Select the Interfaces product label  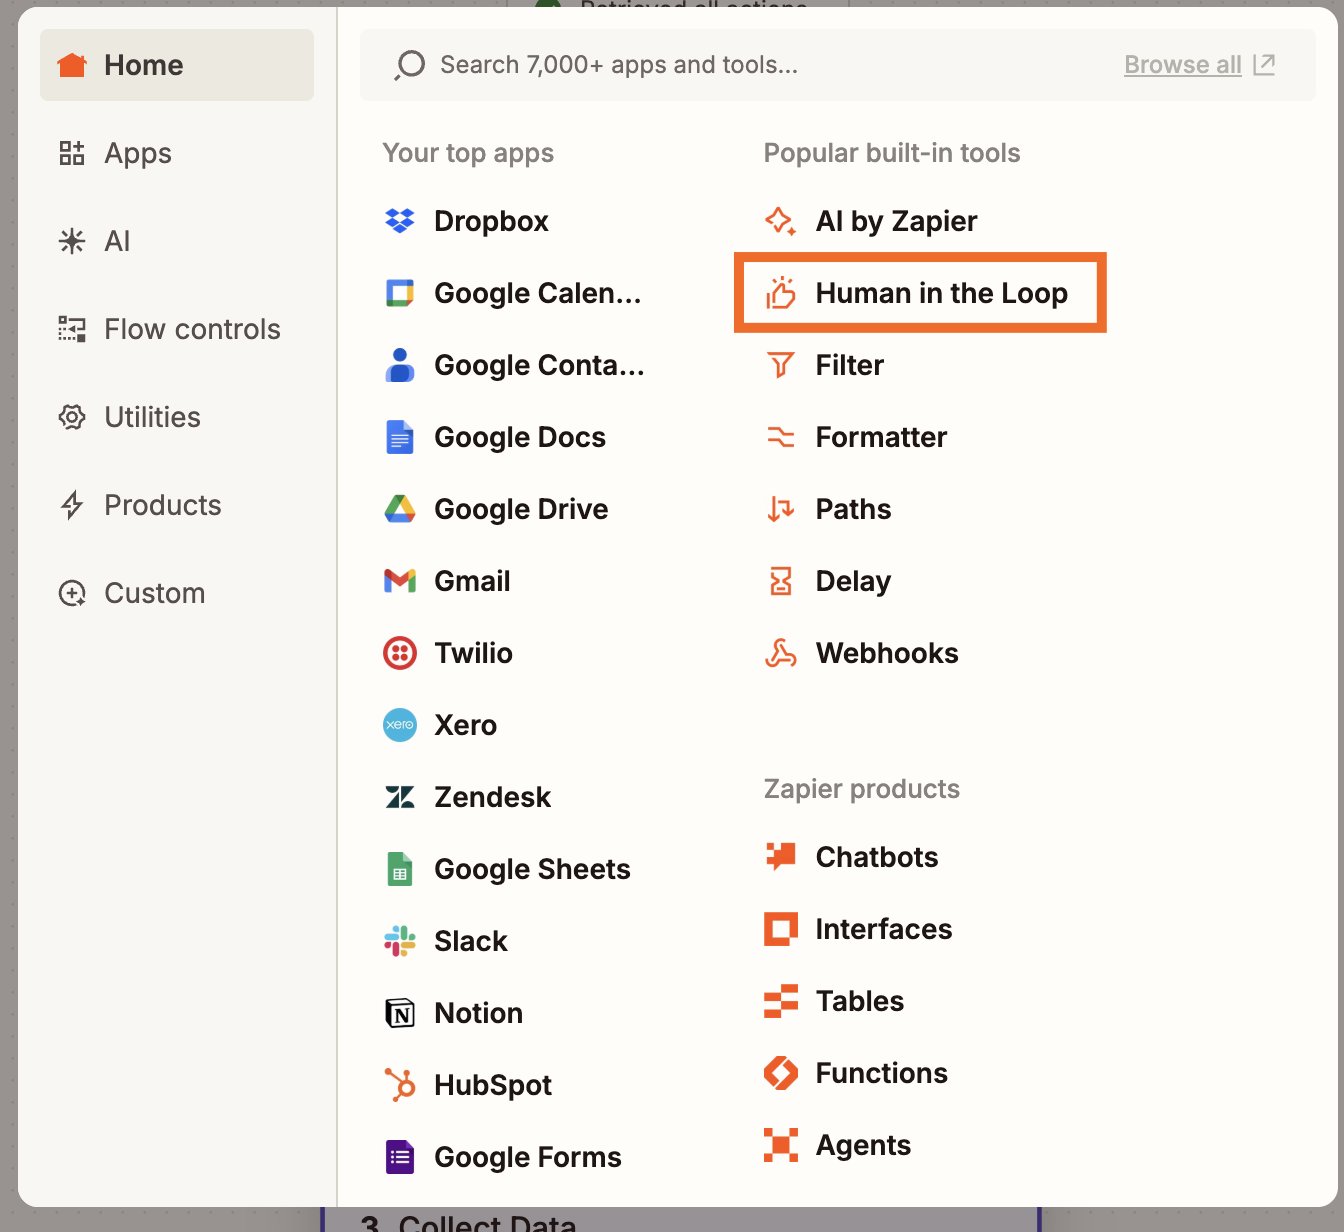[884, 929]
